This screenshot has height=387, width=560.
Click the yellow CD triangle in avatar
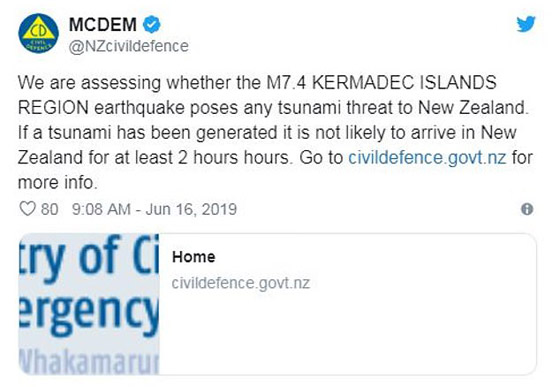(x=39, y=30)
